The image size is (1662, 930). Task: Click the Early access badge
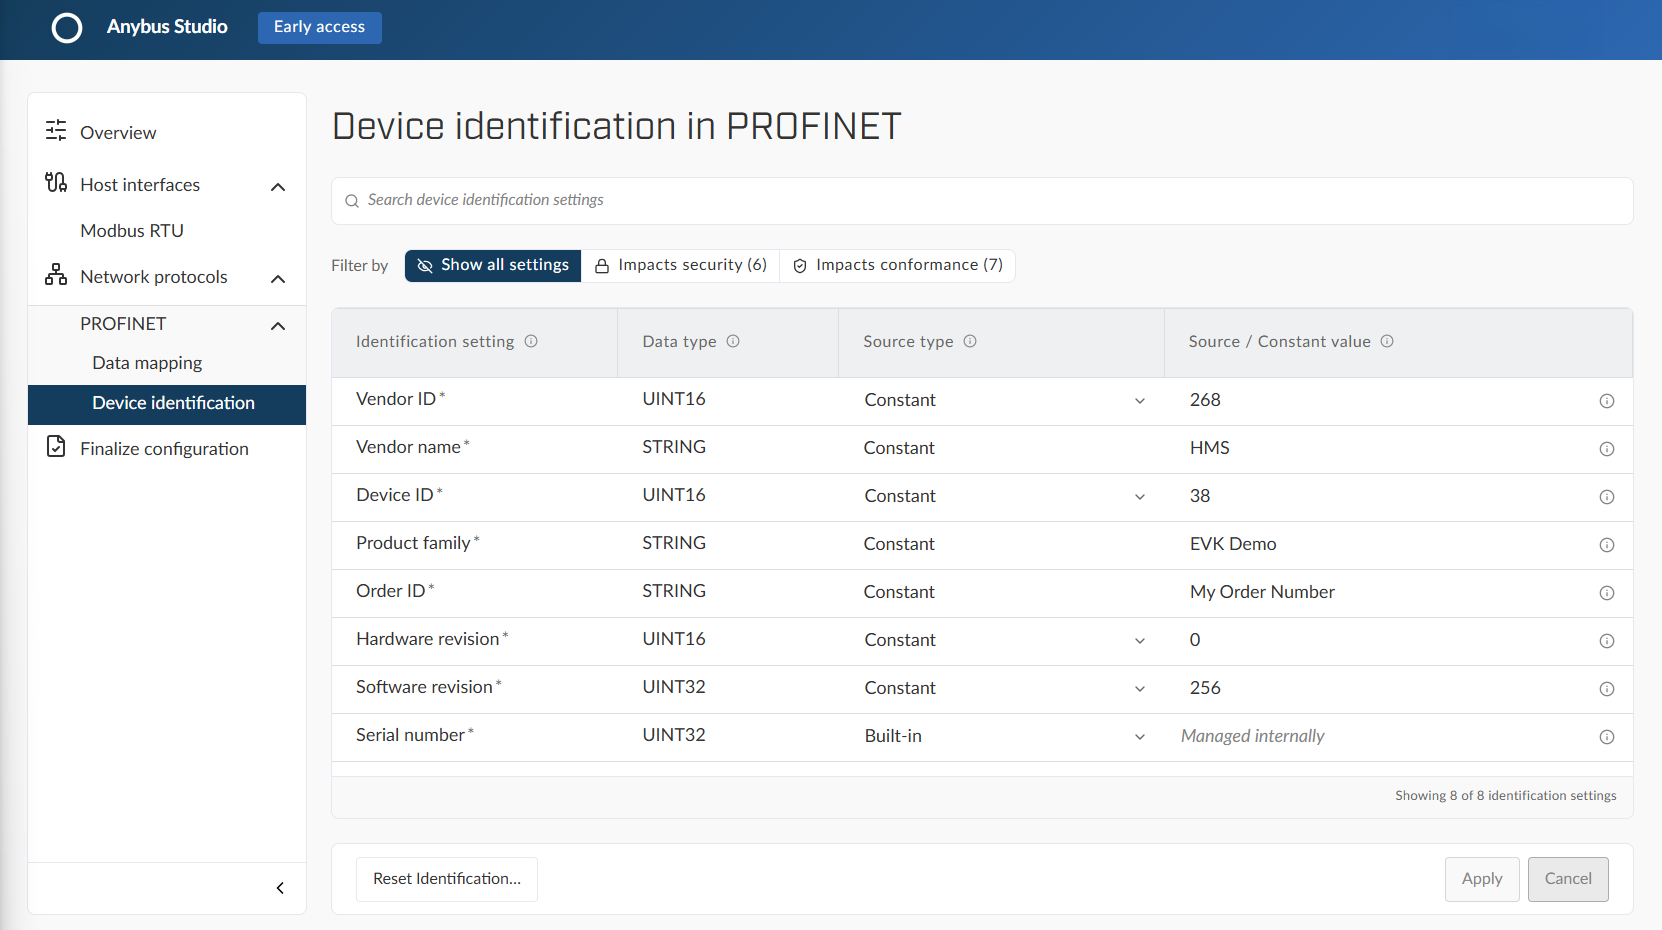coord(320,27)
